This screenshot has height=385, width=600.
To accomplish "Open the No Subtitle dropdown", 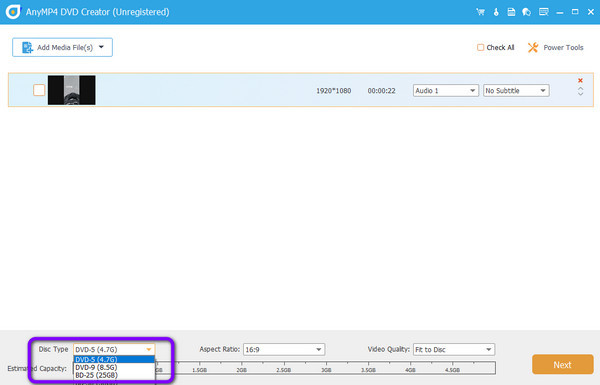I will point(516,91).
